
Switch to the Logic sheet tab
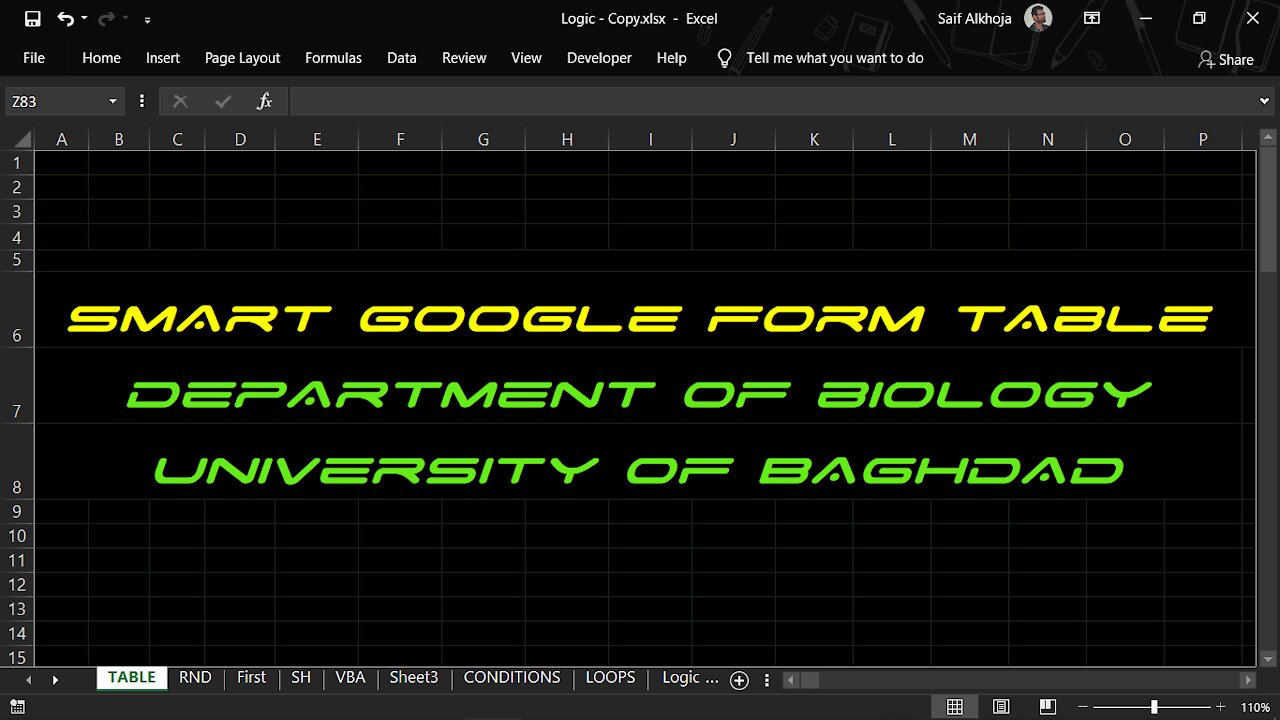[690, 677]
